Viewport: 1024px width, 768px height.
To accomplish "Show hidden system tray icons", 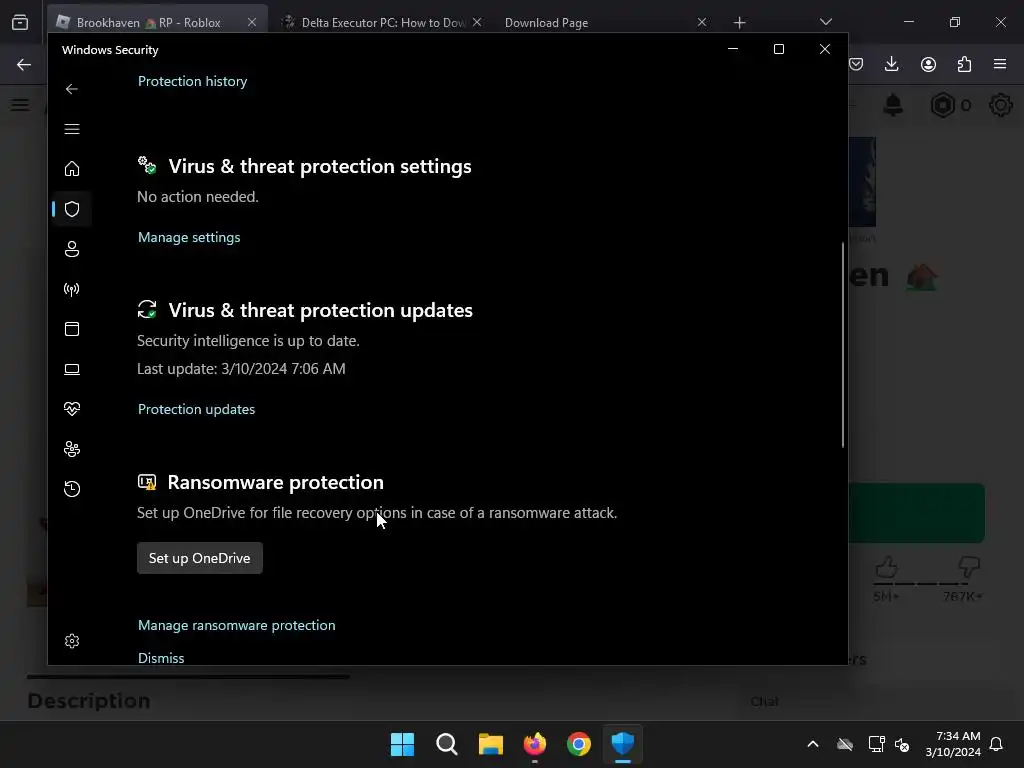I will 813,744.
